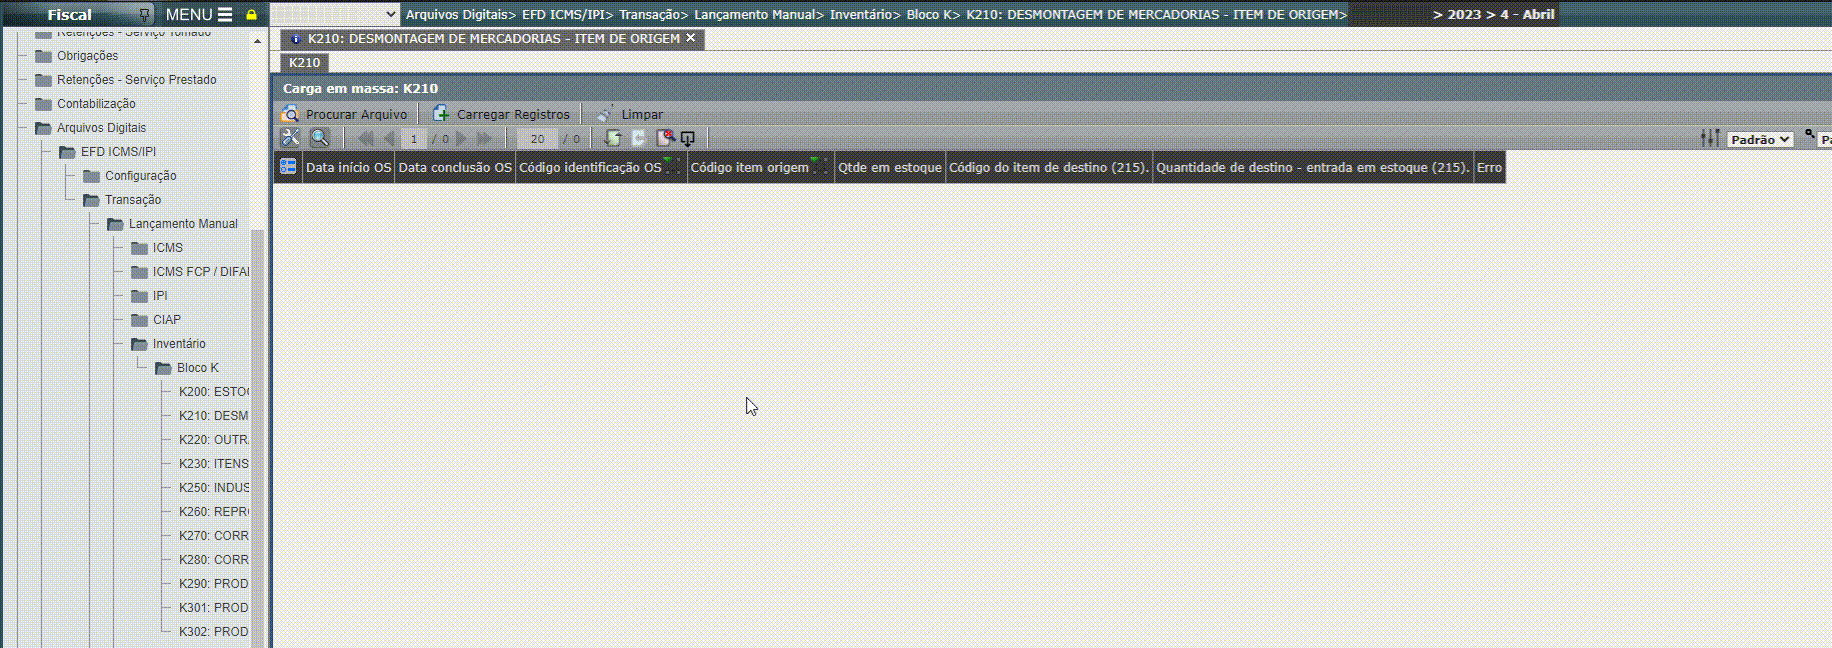Click the column selector icon in grid header
This screenshot has width=1832, height=648.
tap(288, 167)
